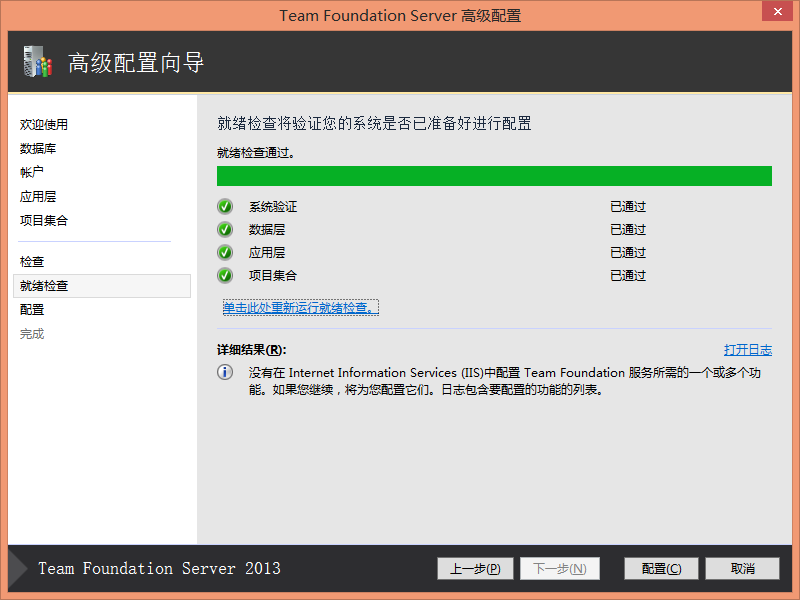Click the blue info icon in detailed results
This screenshot has height=600, width=800.
coord(225,372)
